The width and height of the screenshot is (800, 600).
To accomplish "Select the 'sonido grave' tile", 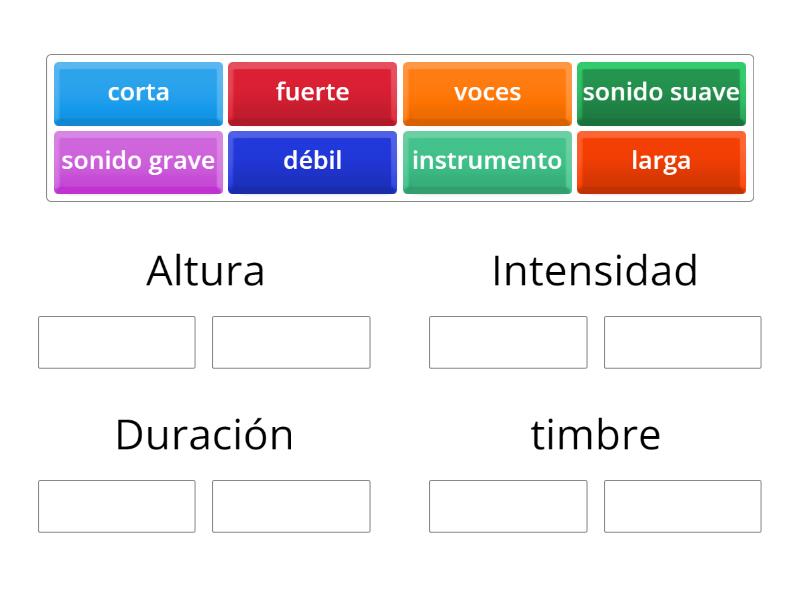I will pyautogui.click(x=138, y=161).
